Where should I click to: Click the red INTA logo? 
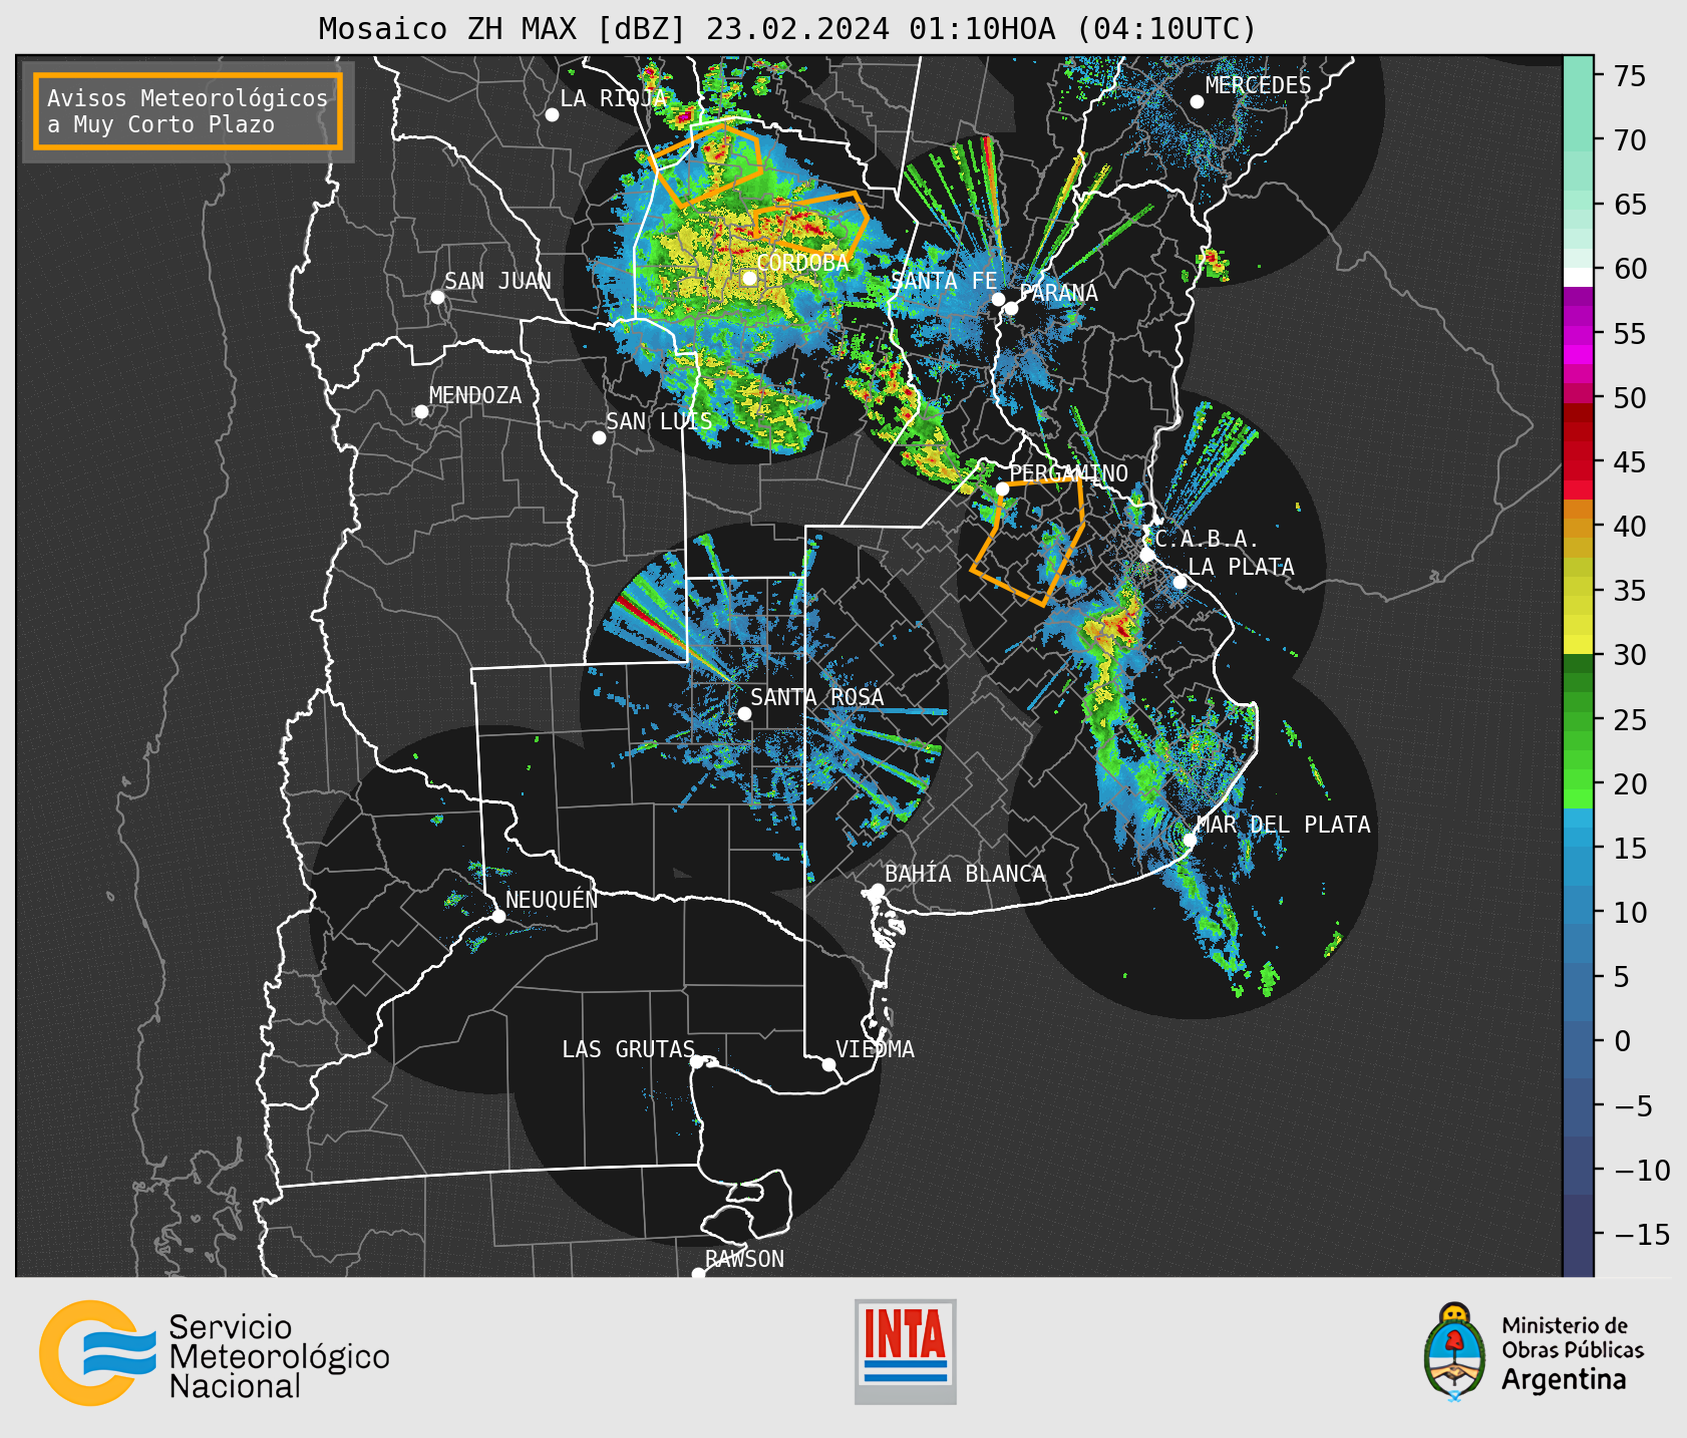905,1351
